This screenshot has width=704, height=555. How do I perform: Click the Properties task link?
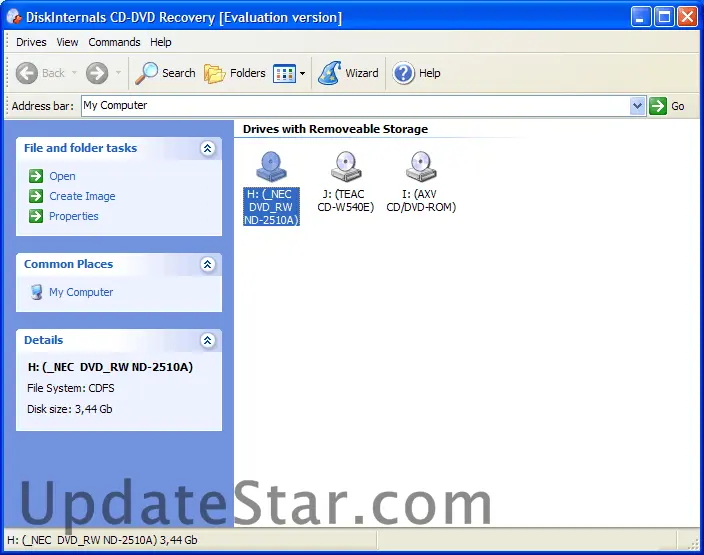point(74,216)
